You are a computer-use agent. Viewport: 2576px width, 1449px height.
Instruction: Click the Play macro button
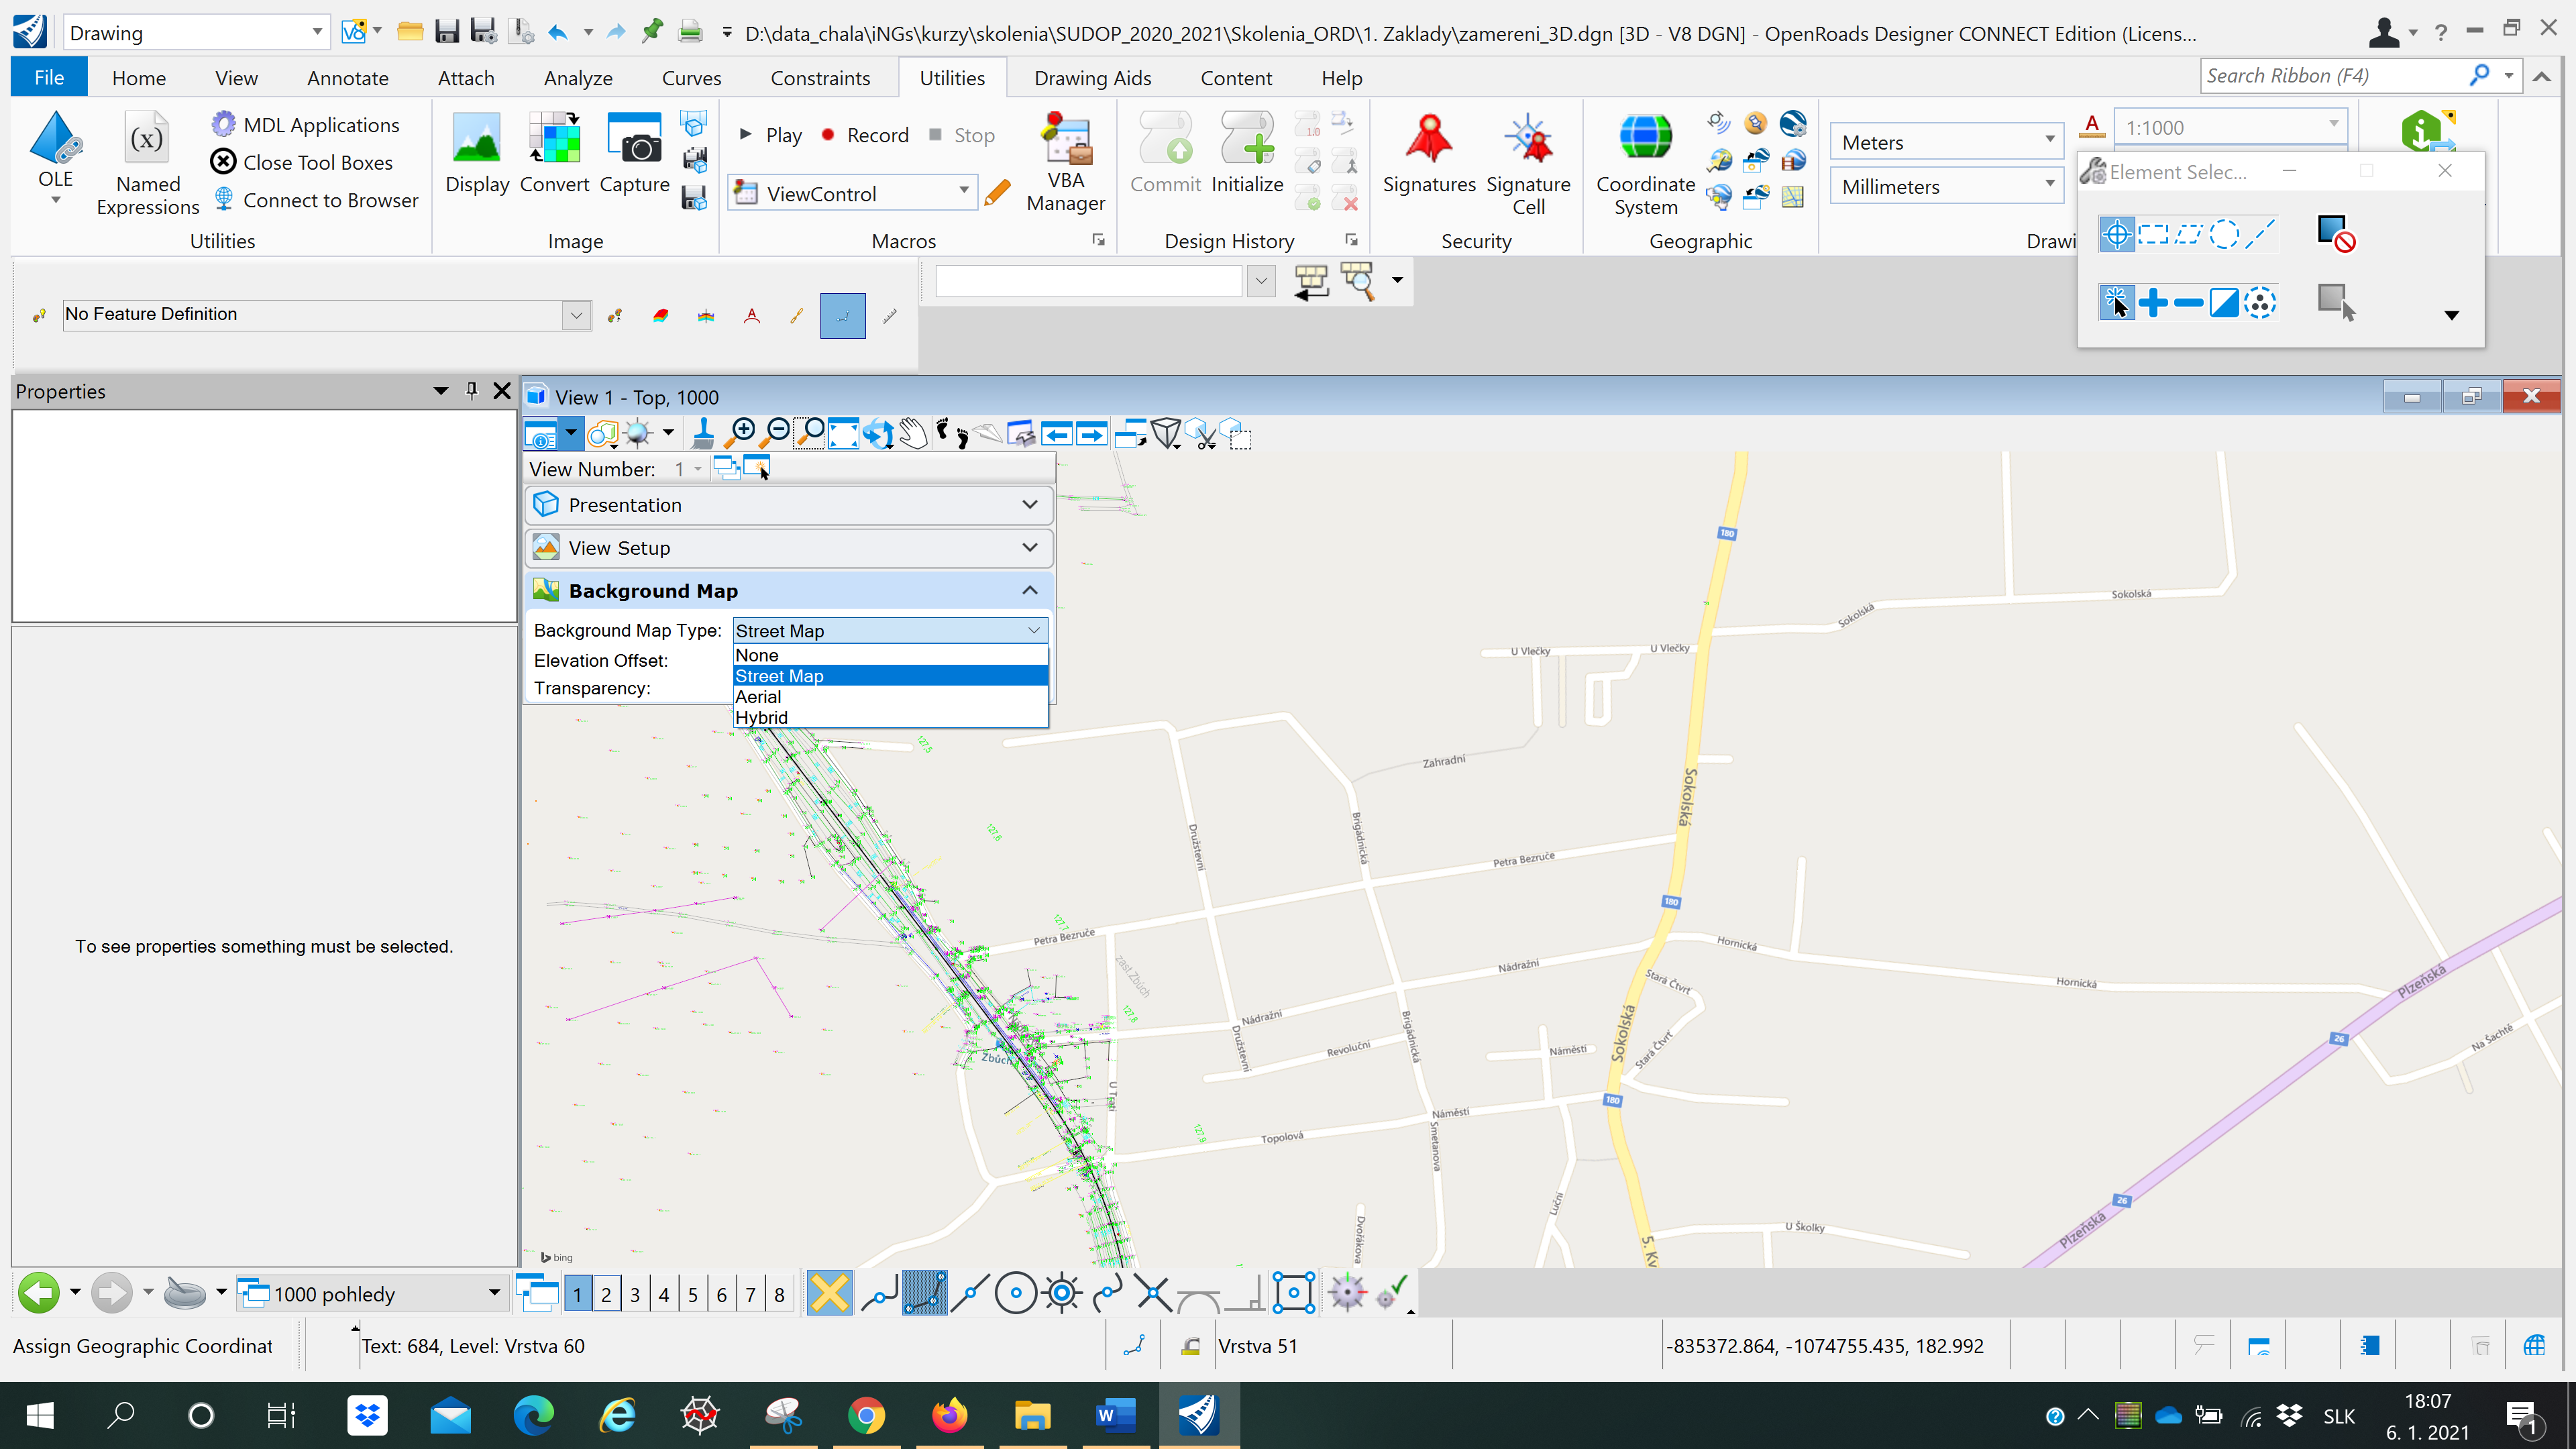pyautogui.click(x=771, y=135)
